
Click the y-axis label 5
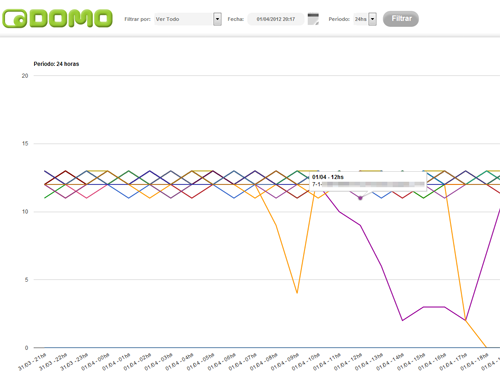coord(26,280)
